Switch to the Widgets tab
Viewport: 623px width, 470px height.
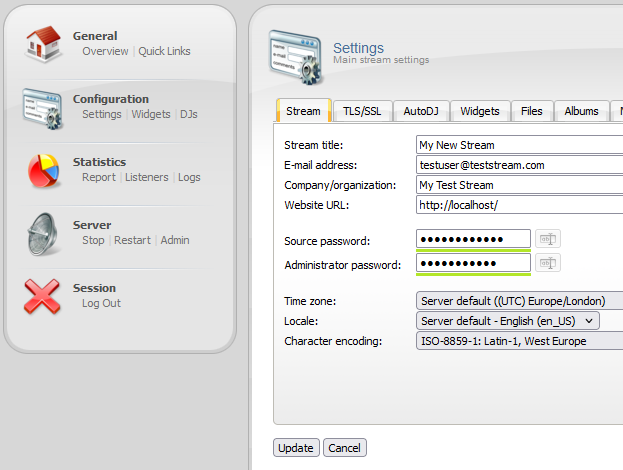click(x=480, y=111)
